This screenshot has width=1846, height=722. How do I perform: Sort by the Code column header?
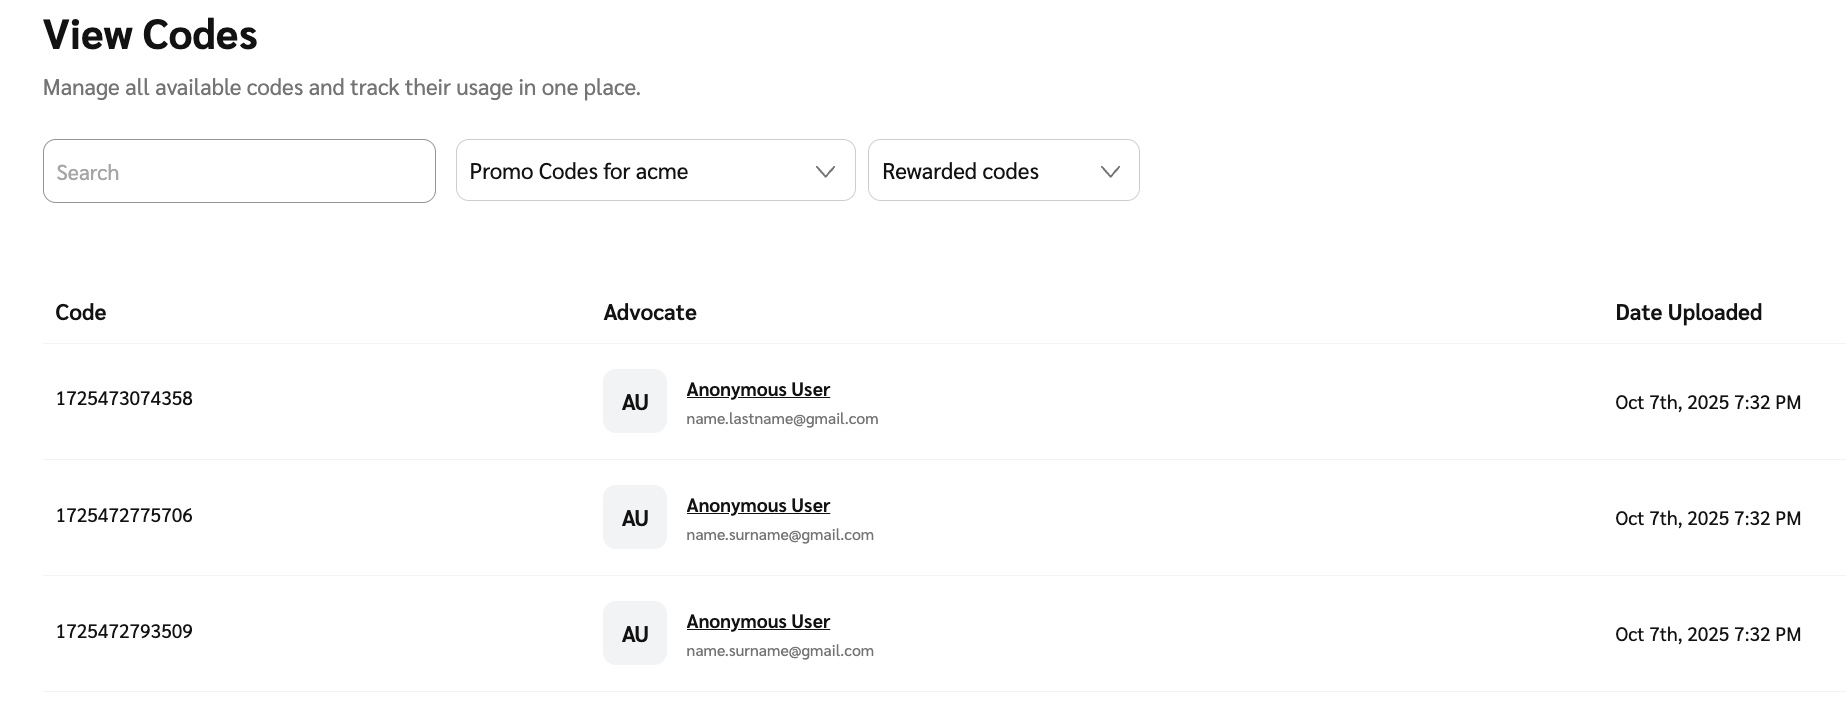pyautogui.click(x=81, y=313)
